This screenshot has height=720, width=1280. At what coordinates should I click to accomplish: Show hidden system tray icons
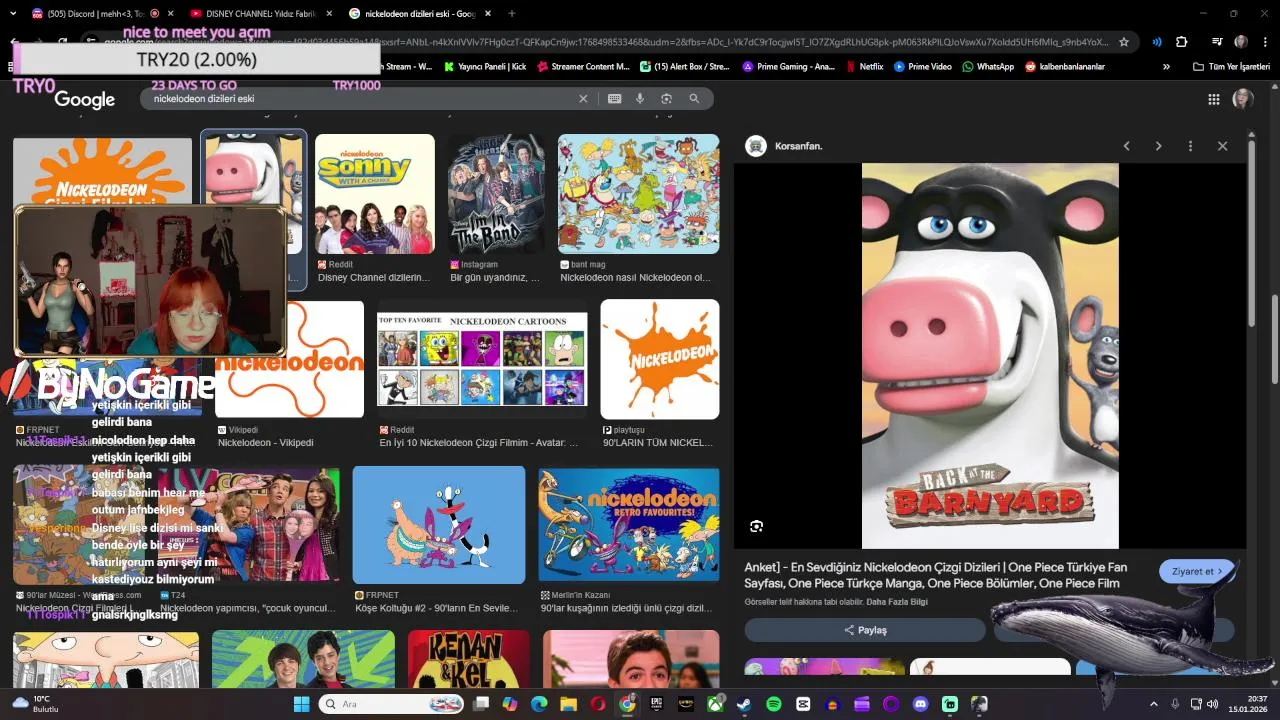1153,704
